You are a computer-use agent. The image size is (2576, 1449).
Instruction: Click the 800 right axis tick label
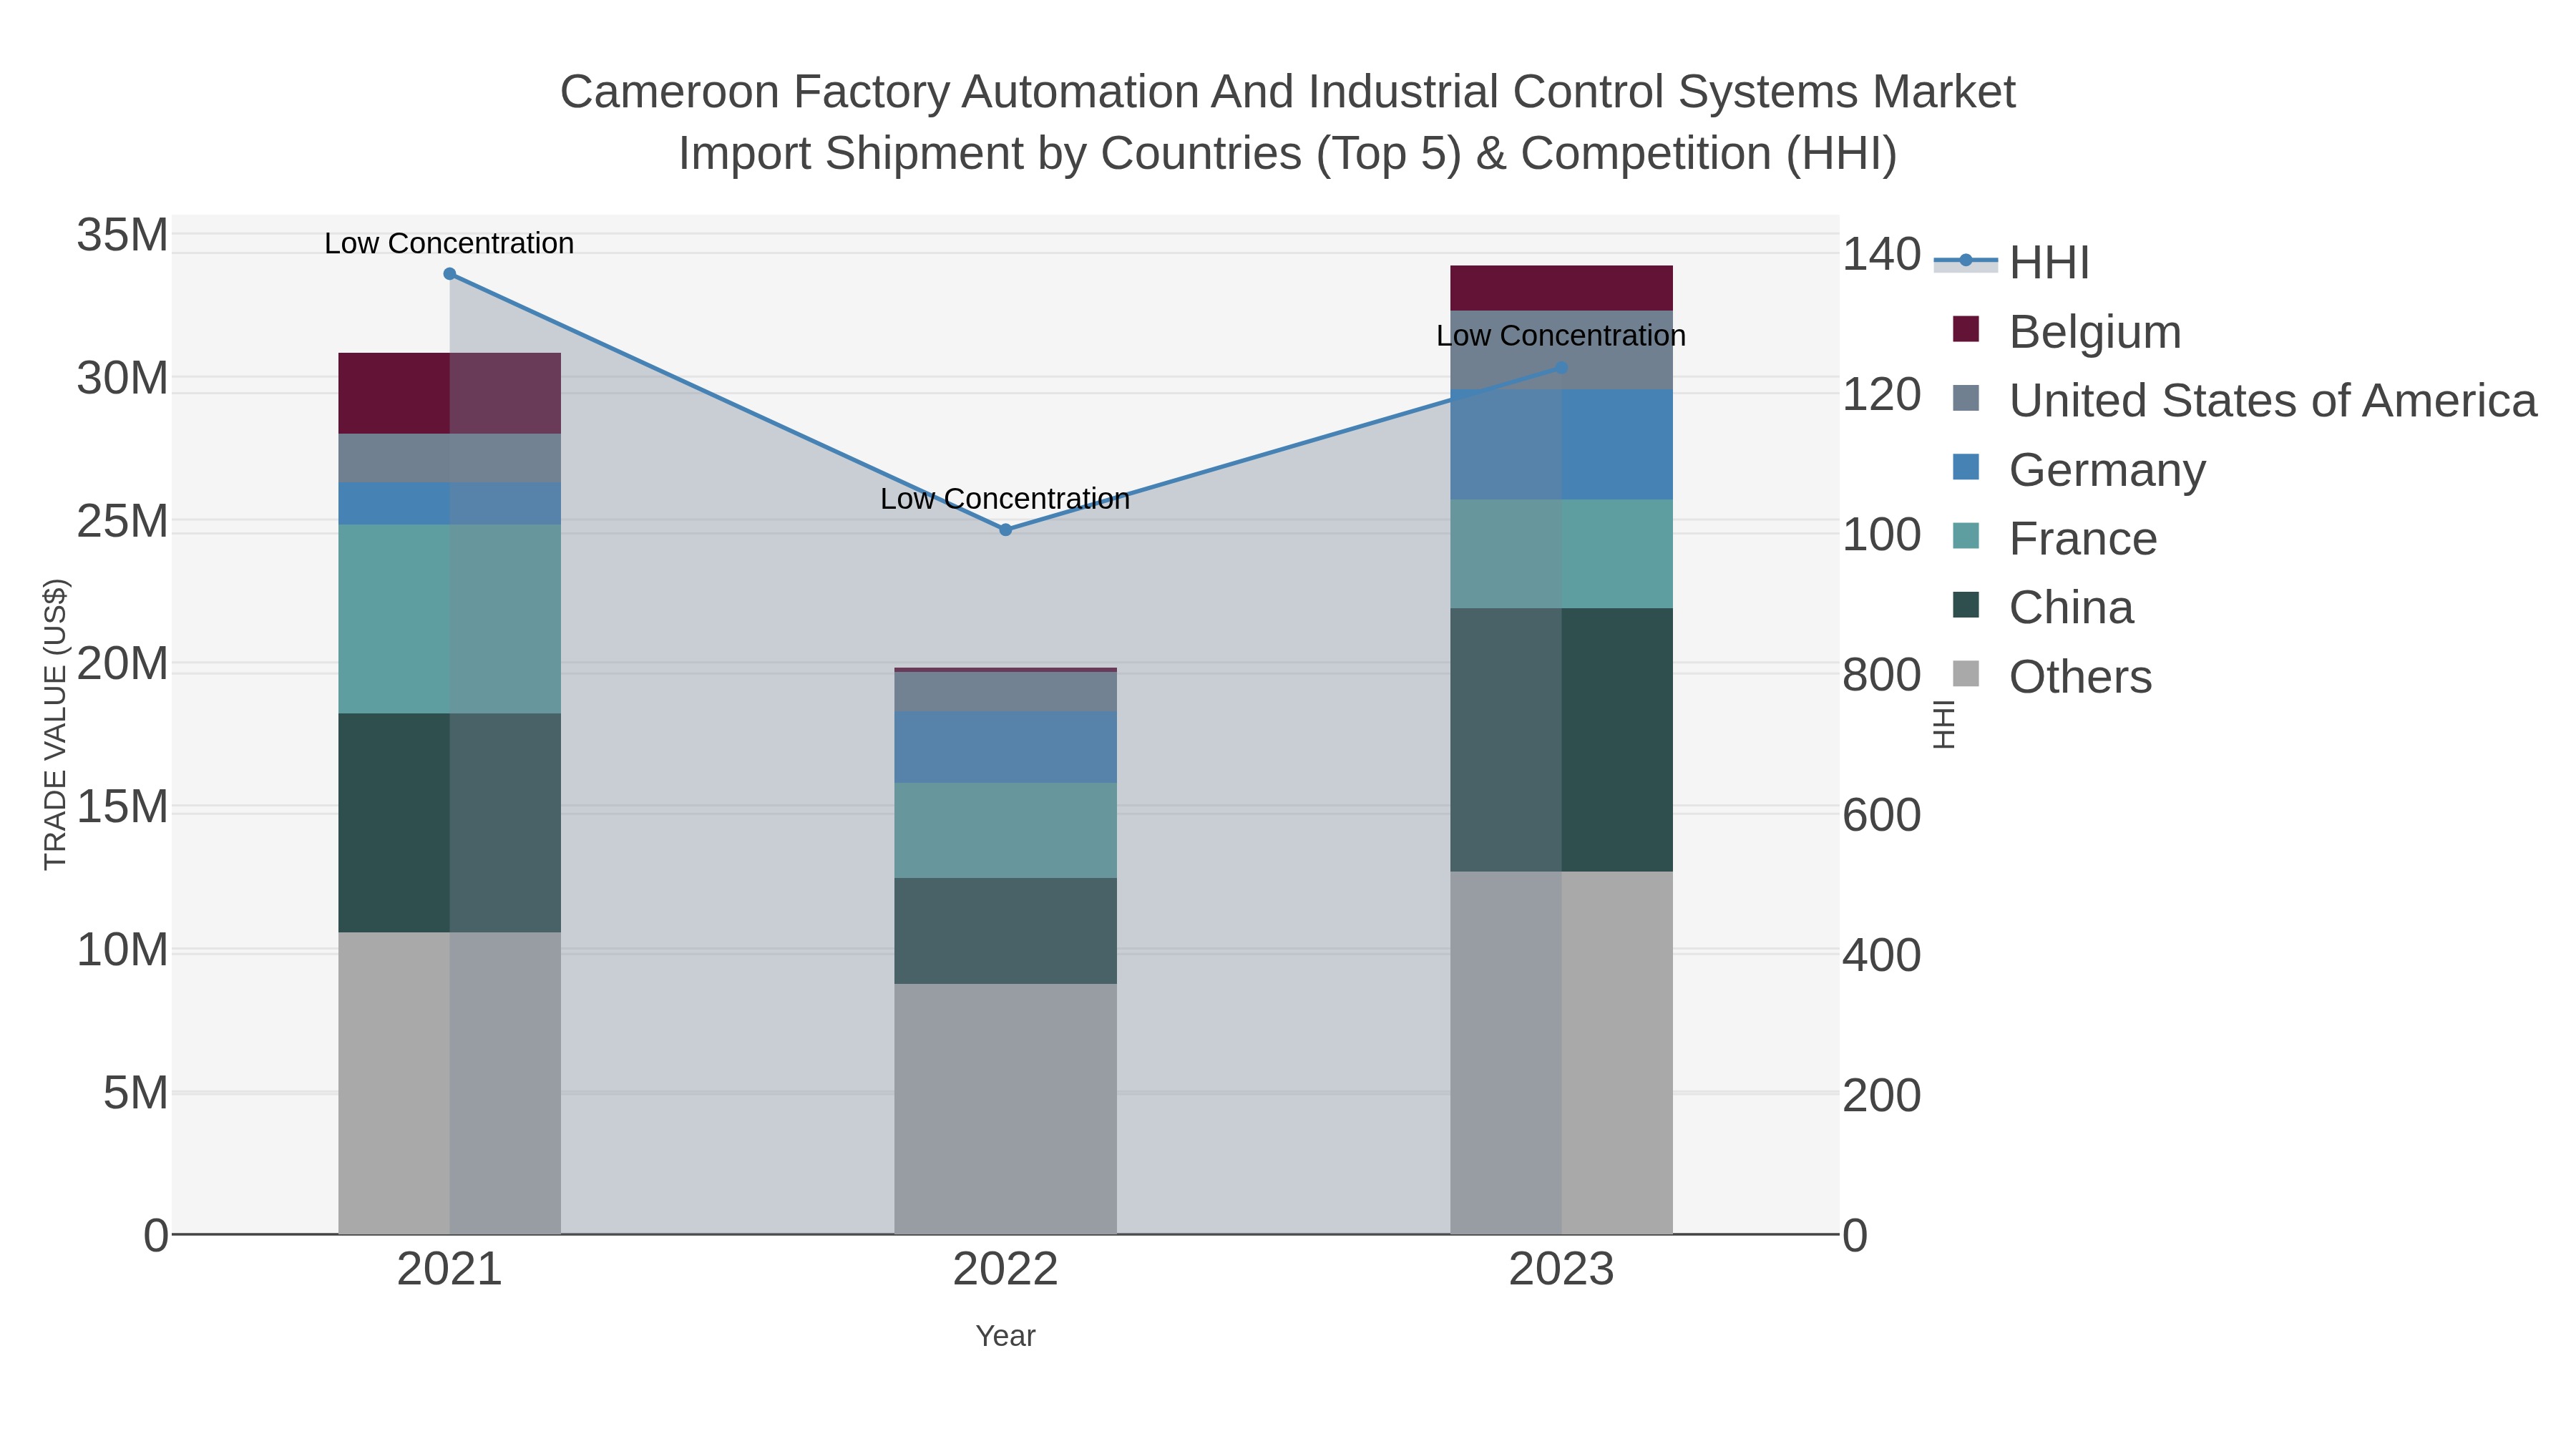coord(1882,675)
